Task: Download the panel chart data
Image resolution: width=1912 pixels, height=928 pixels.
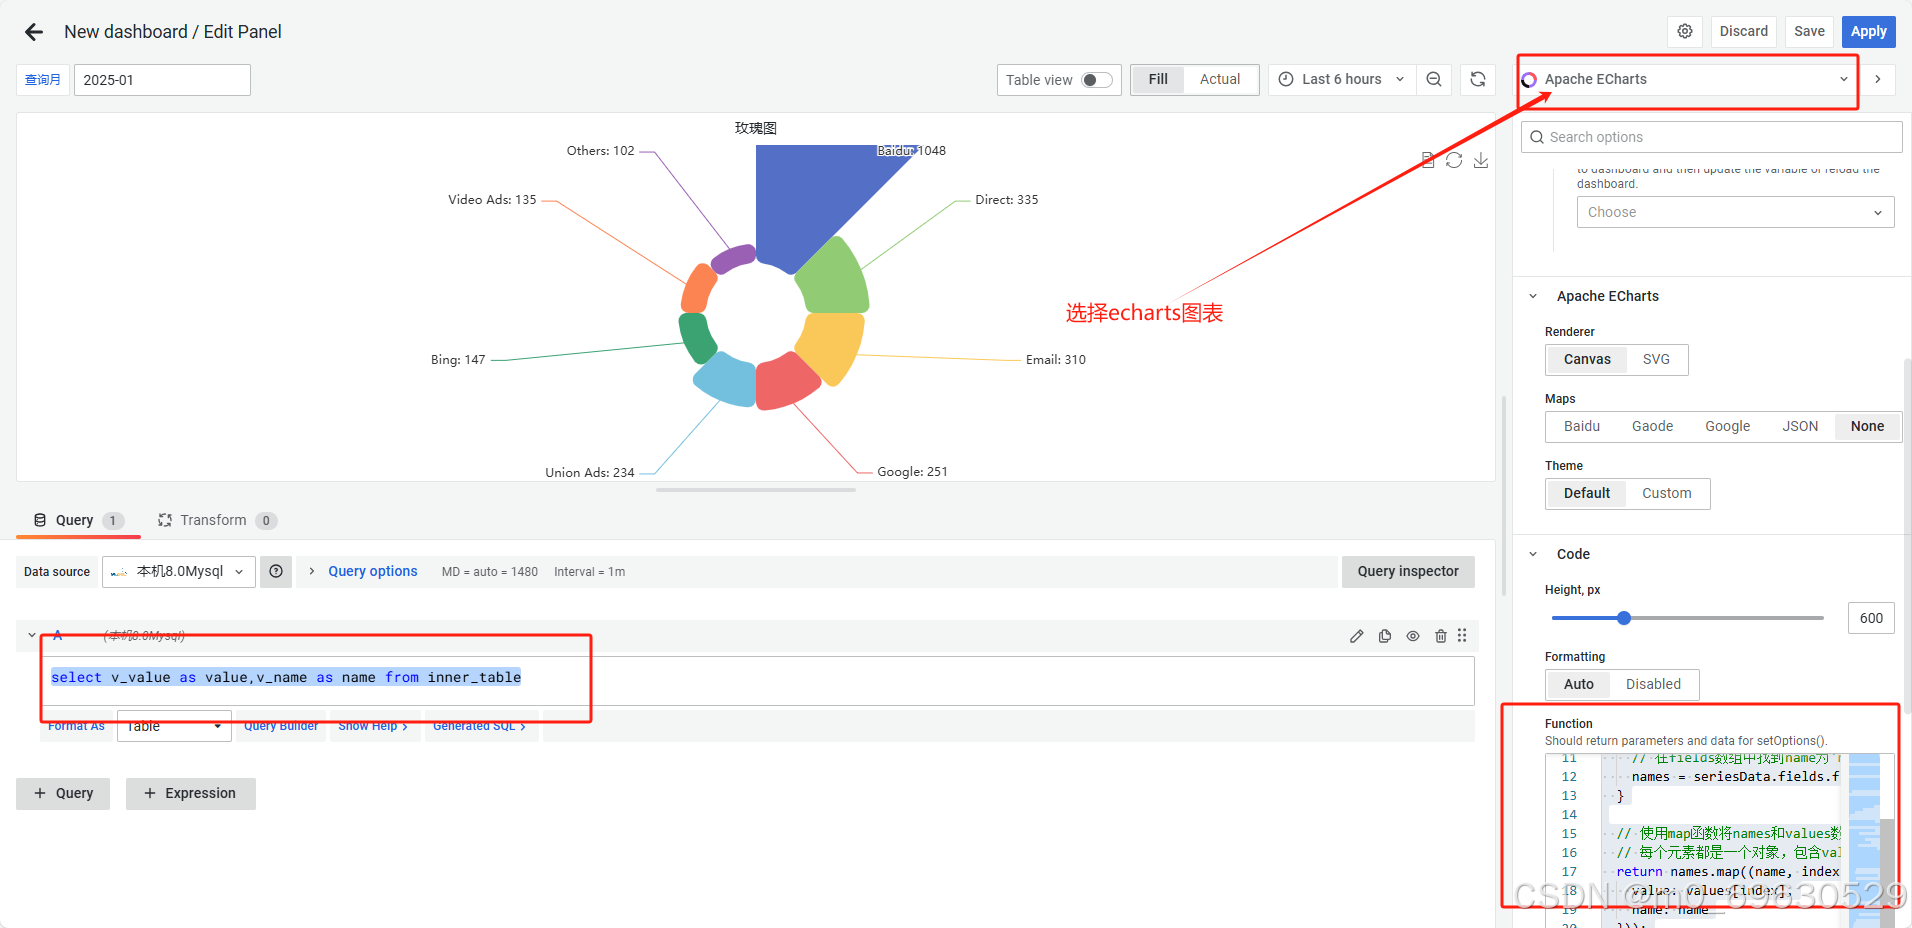Action: pyautogui.click(x=1481, y=160)
